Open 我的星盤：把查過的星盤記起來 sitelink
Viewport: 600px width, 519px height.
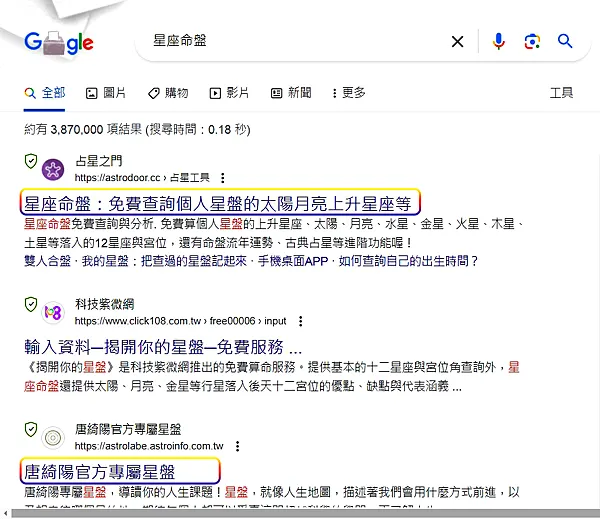(x=164, y=261)
